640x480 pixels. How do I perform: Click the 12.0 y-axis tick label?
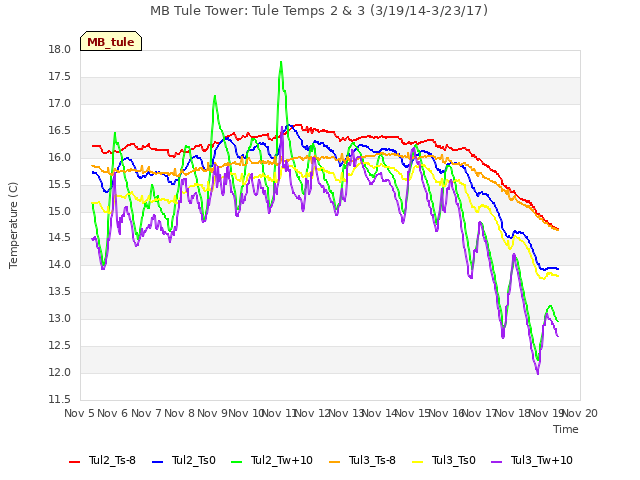point(60,373)
